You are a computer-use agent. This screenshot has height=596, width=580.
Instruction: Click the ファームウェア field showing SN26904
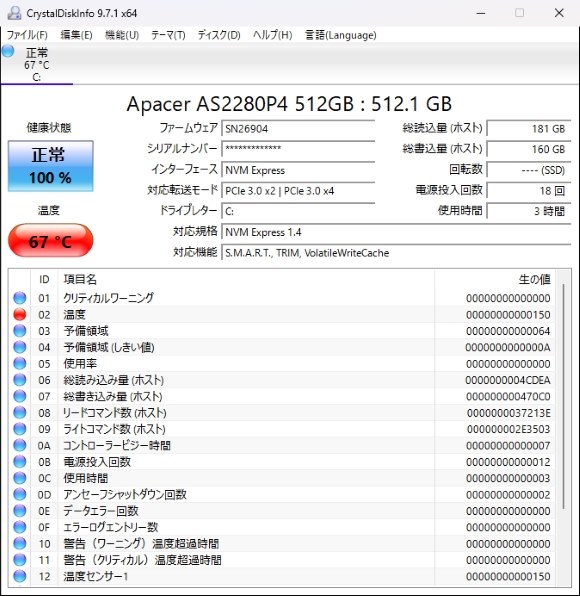pos(298,128)
